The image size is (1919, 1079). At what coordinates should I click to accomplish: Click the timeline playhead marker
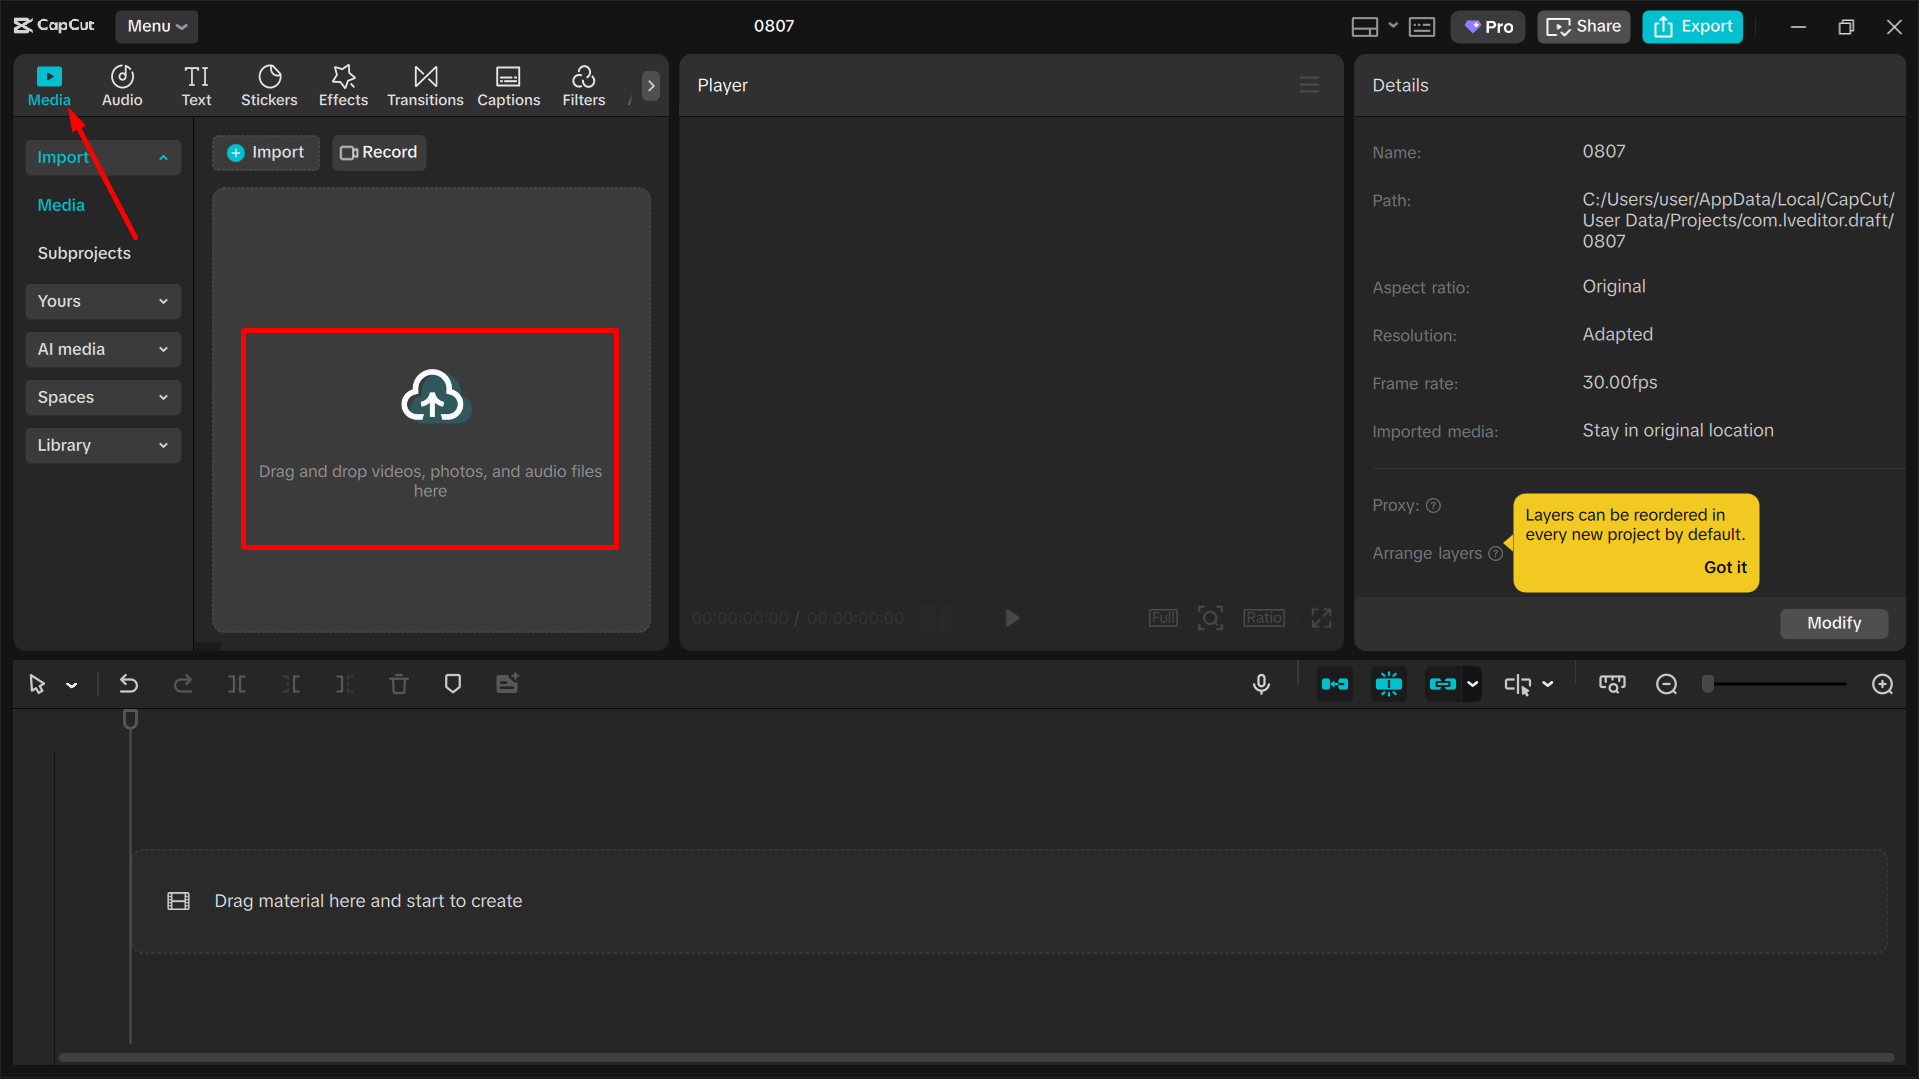130,719
